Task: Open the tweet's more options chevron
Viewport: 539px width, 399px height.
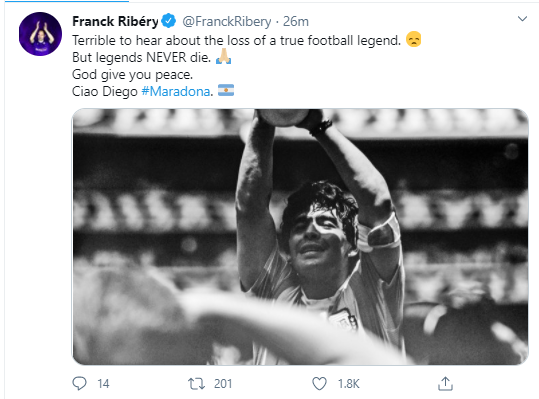Action: [522, 19]
